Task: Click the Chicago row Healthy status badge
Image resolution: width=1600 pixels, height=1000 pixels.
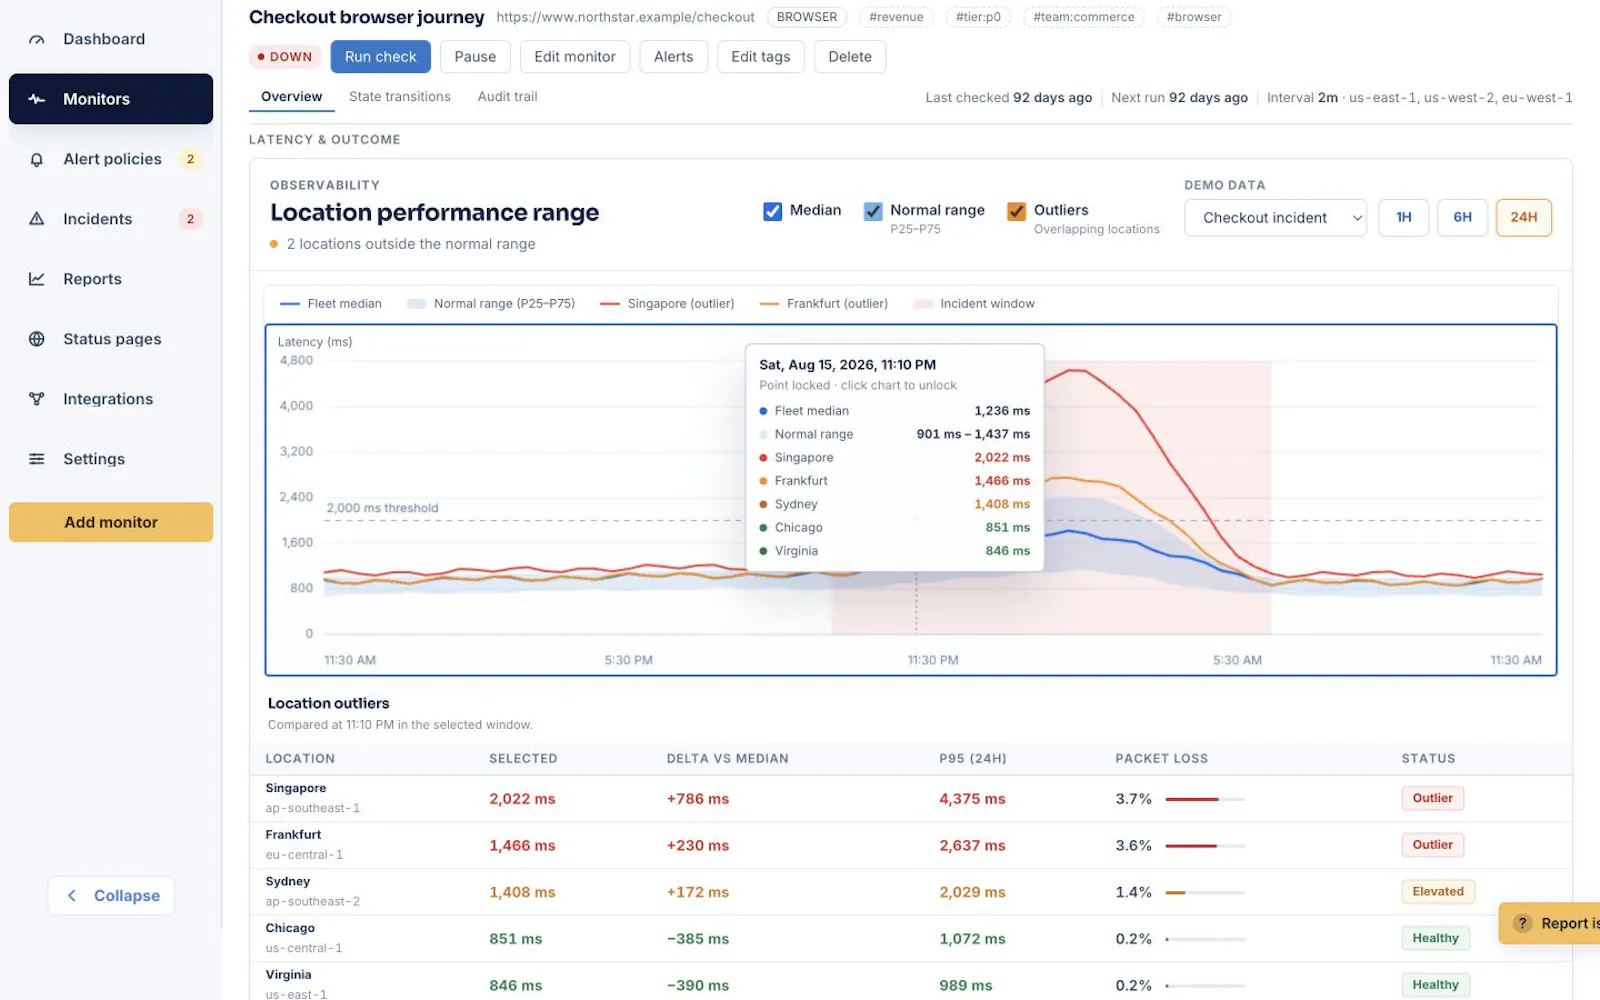Action: (x=1435, y=938)
